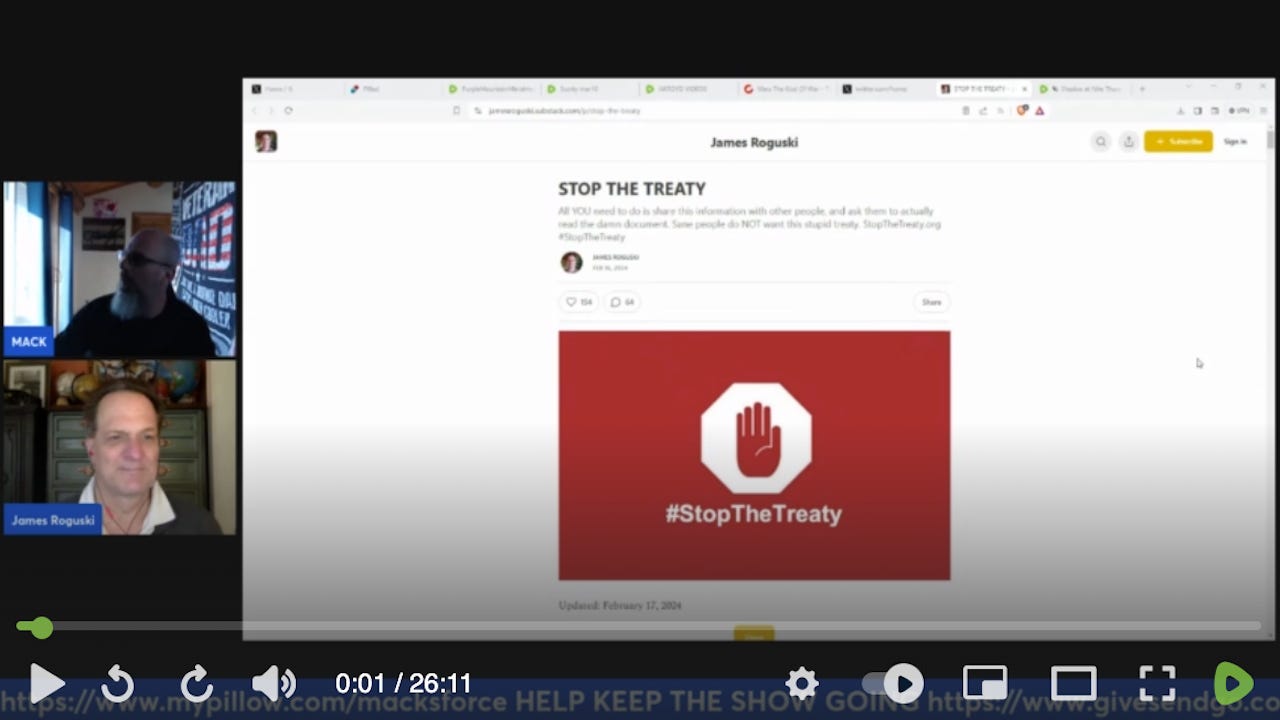Switch to theater mode
This screenshot has height=720, width=1280.
[x=1073, y=684]
